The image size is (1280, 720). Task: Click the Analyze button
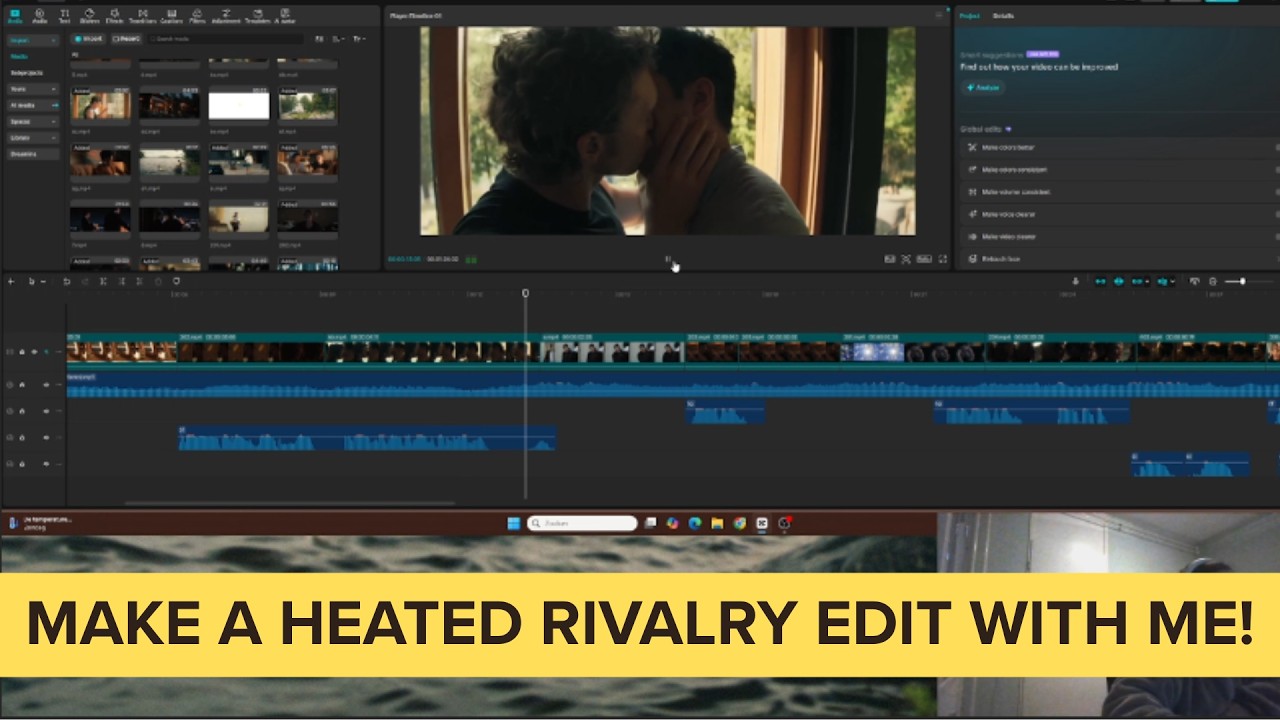coord(983,88)
